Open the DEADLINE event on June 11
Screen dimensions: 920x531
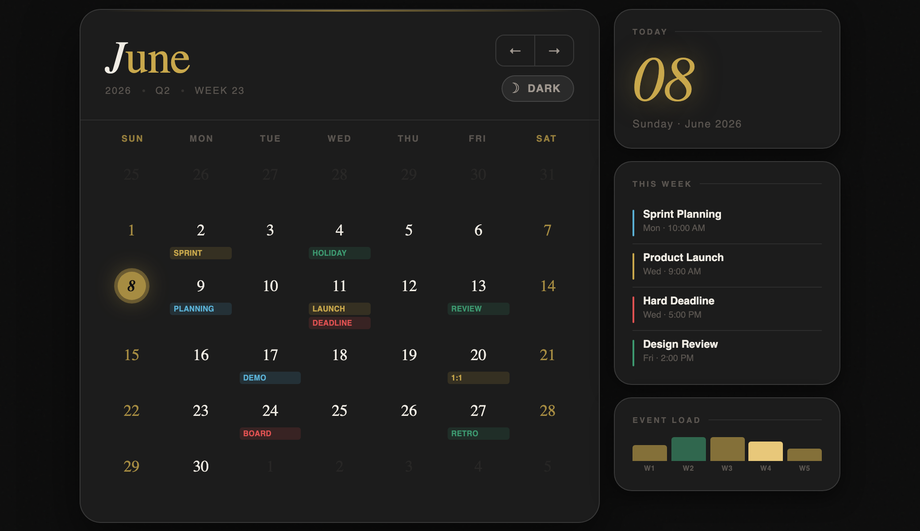tap(339, 323)
